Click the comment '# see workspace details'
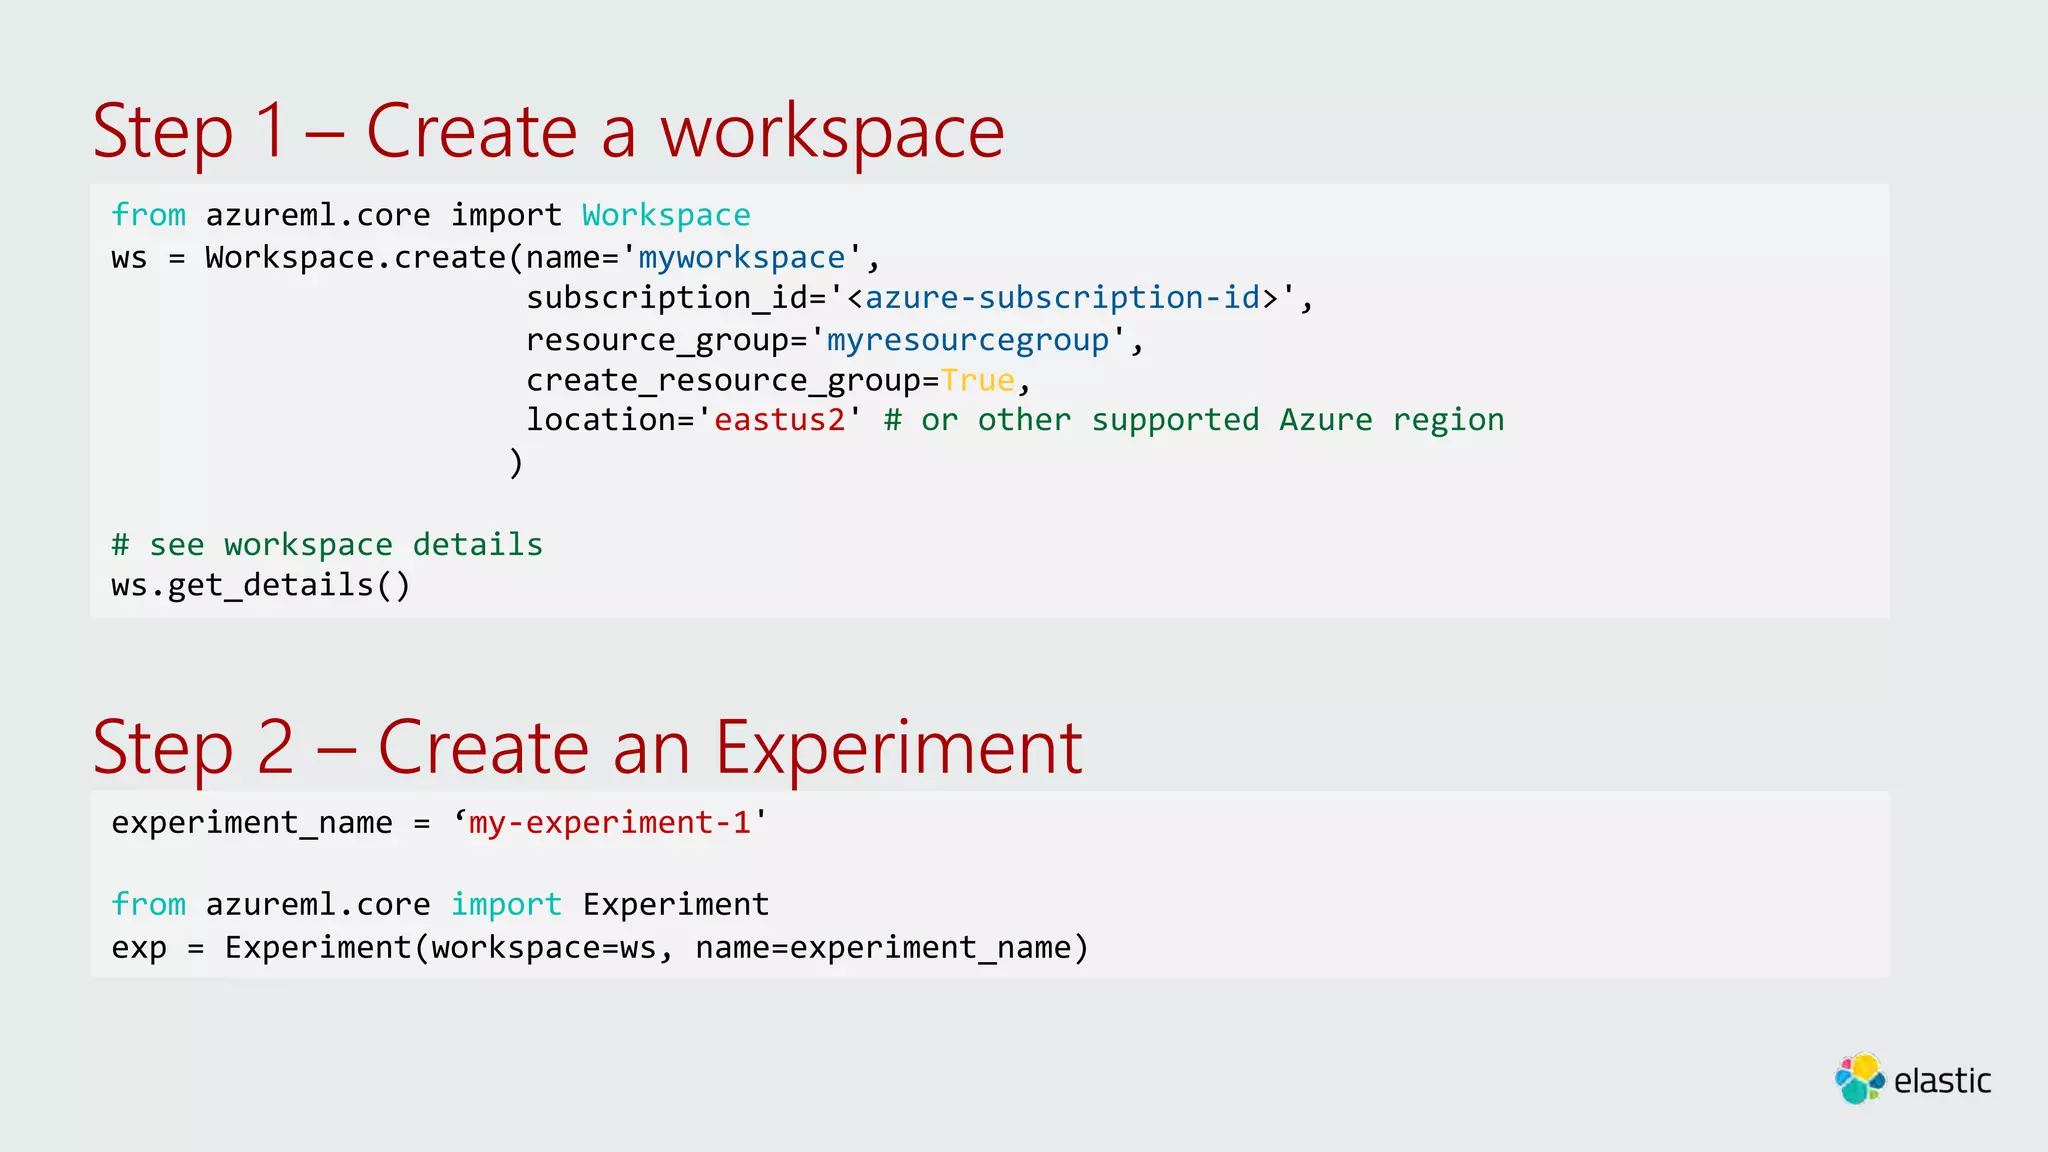2048x1152 pixels. tap(327, 545)
